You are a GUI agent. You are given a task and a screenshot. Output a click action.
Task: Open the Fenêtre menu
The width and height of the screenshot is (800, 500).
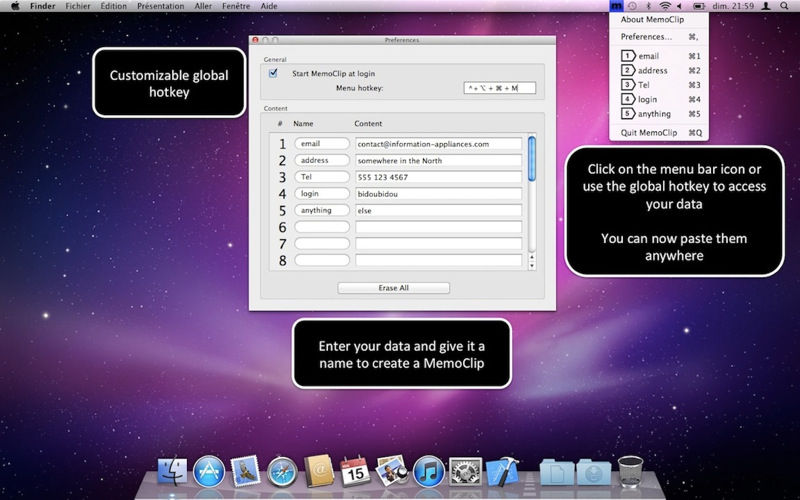[236, 6]
